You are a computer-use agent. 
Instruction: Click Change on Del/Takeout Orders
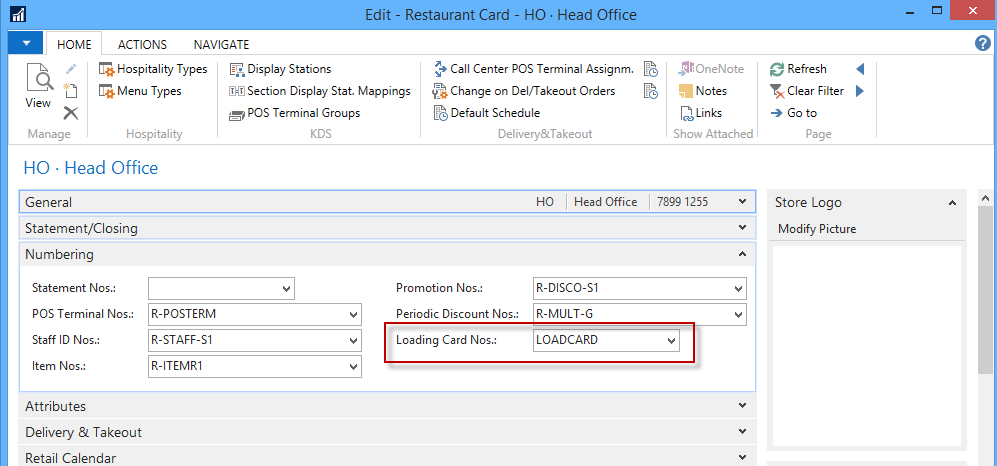tap(524, 91)
